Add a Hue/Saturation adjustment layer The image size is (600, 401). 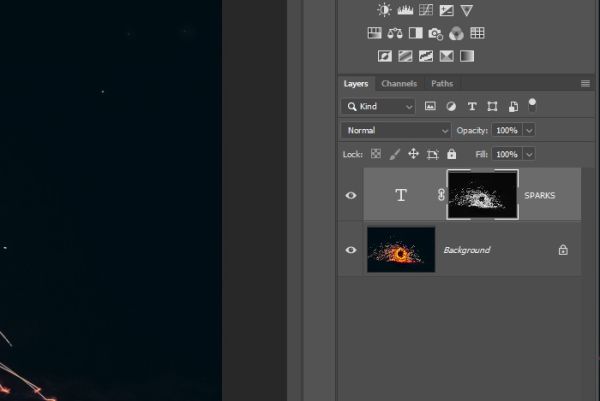[x=374, y=33]
